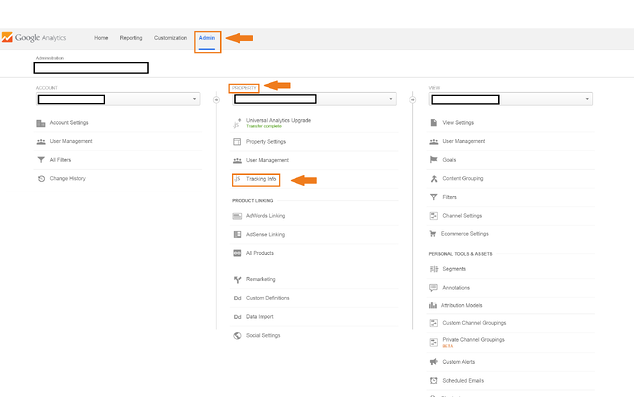Expand Remarketing
Viewport: 634px width, 397px height.
260,279
